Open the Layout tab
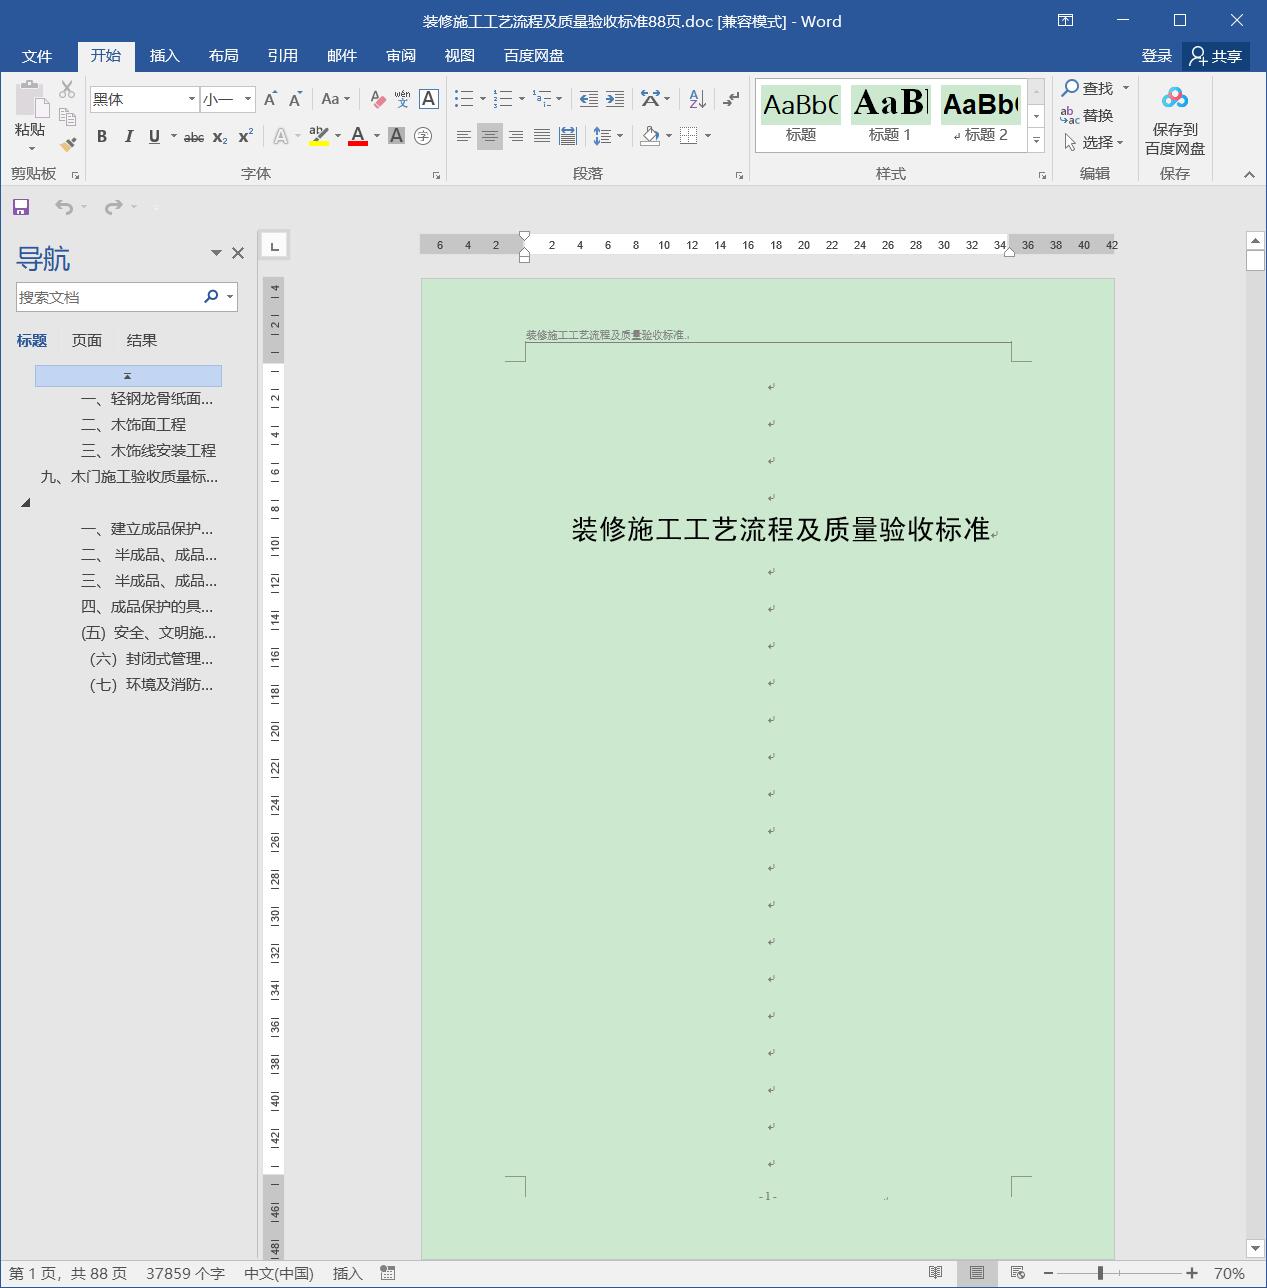1267x1288 pixels. click(224, 56)
